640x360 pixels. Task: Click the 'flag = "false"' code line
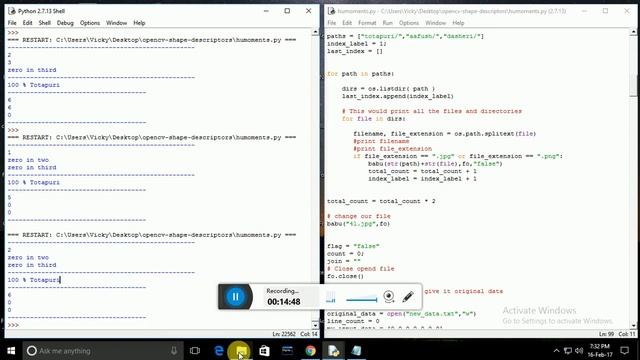click(353, 246)
